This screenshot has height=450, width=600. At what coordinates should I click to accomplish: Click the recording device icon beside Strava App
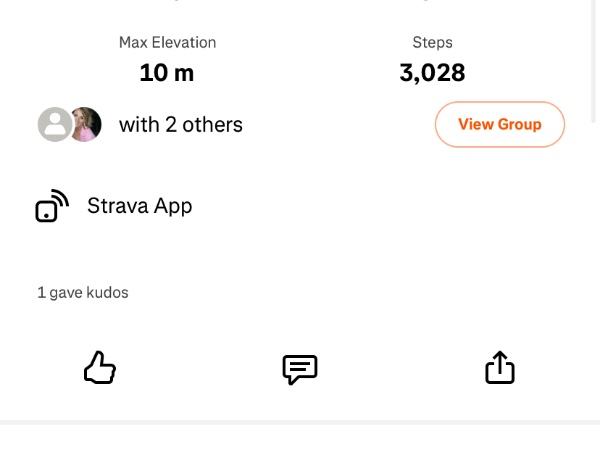point(52,206)
